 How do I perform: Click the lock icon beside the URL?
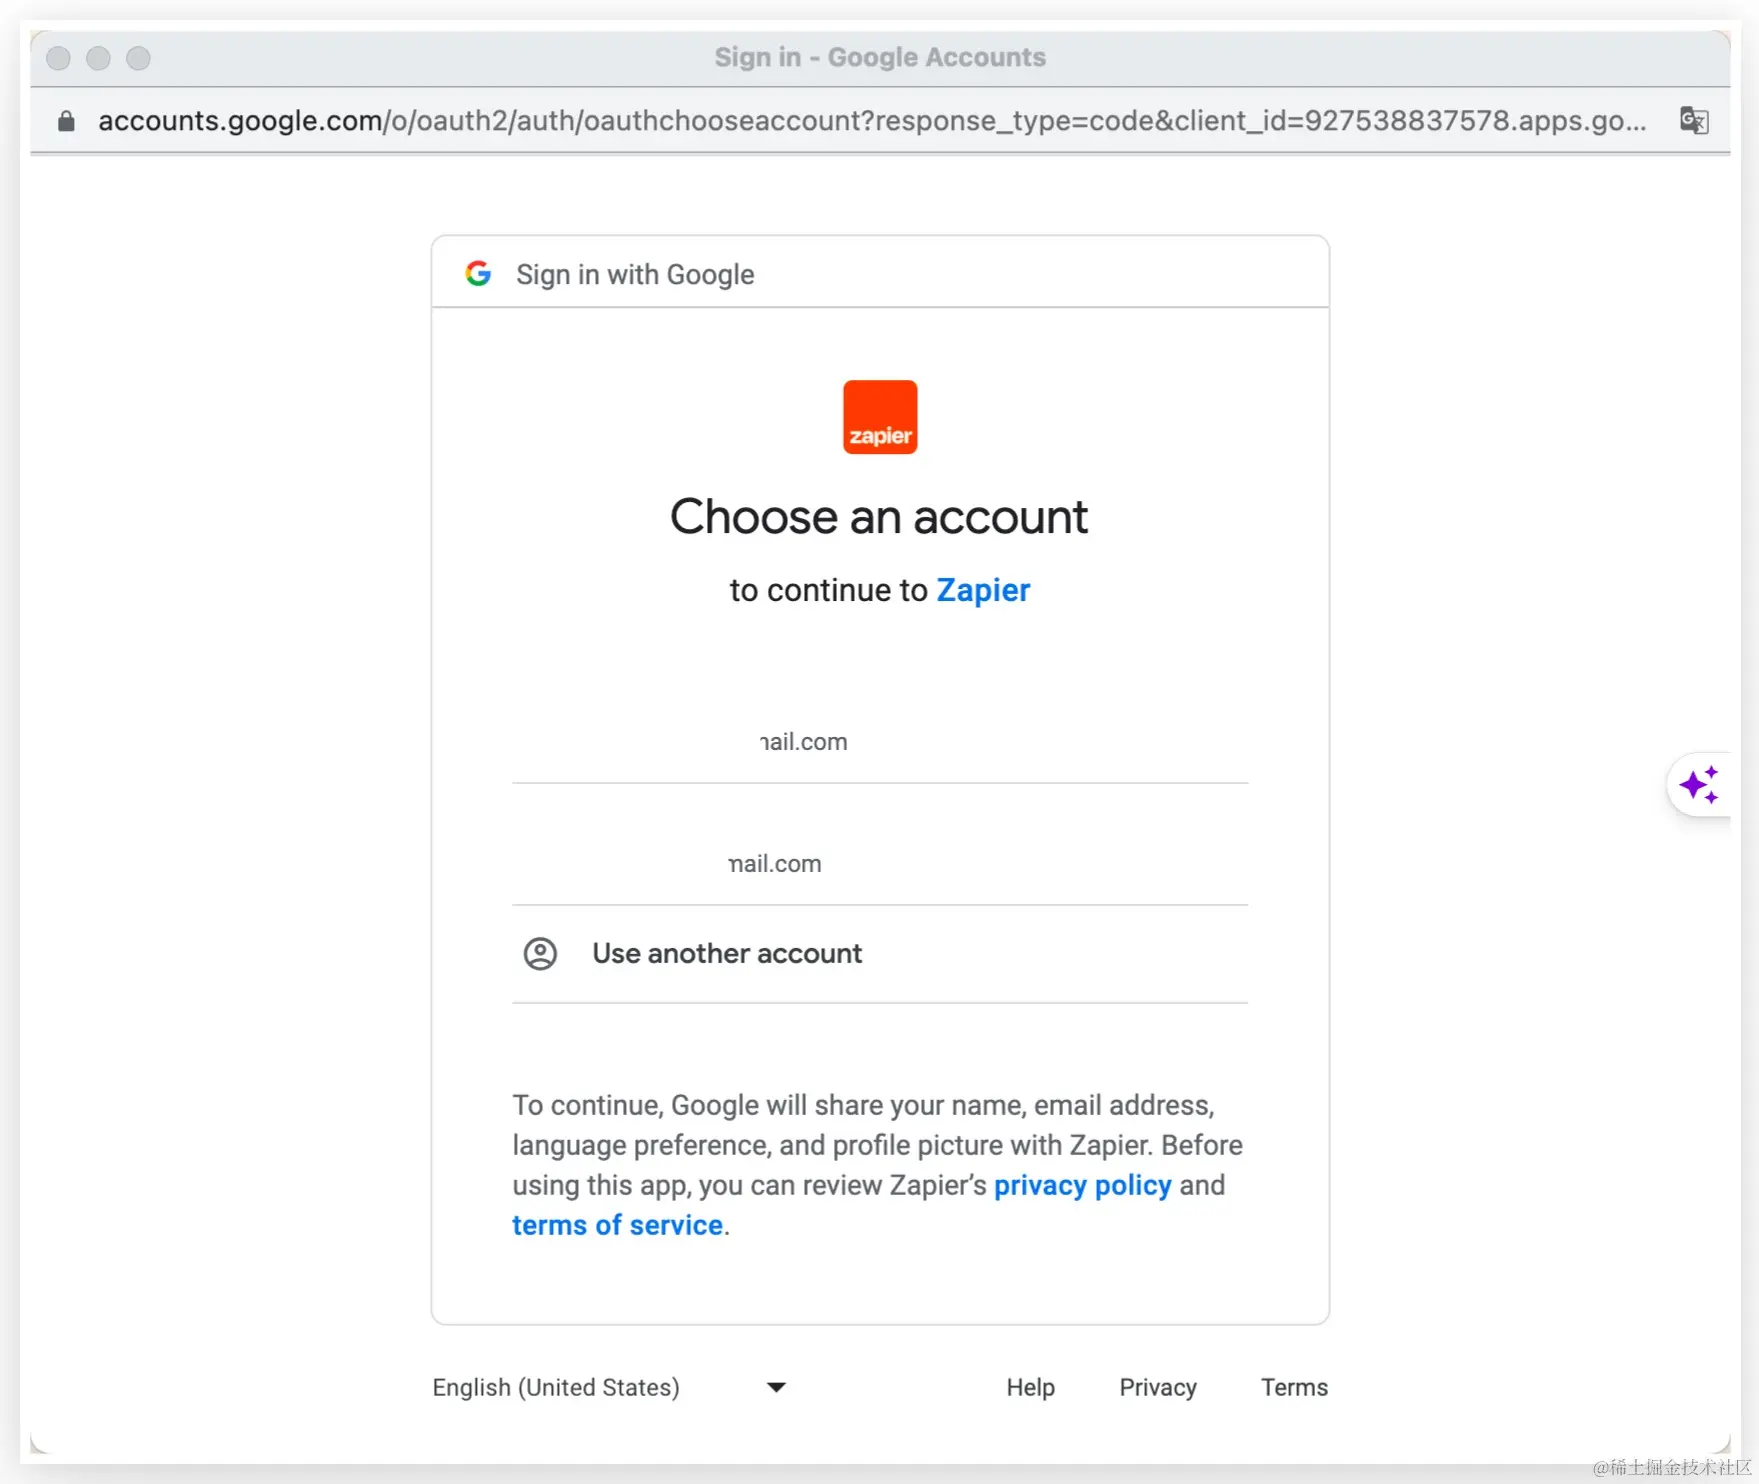click(x=66, y=121)
